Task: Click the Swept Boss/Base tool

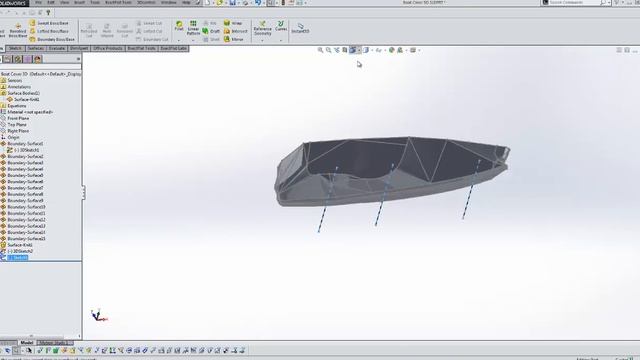Action: (x=49, y=23)
